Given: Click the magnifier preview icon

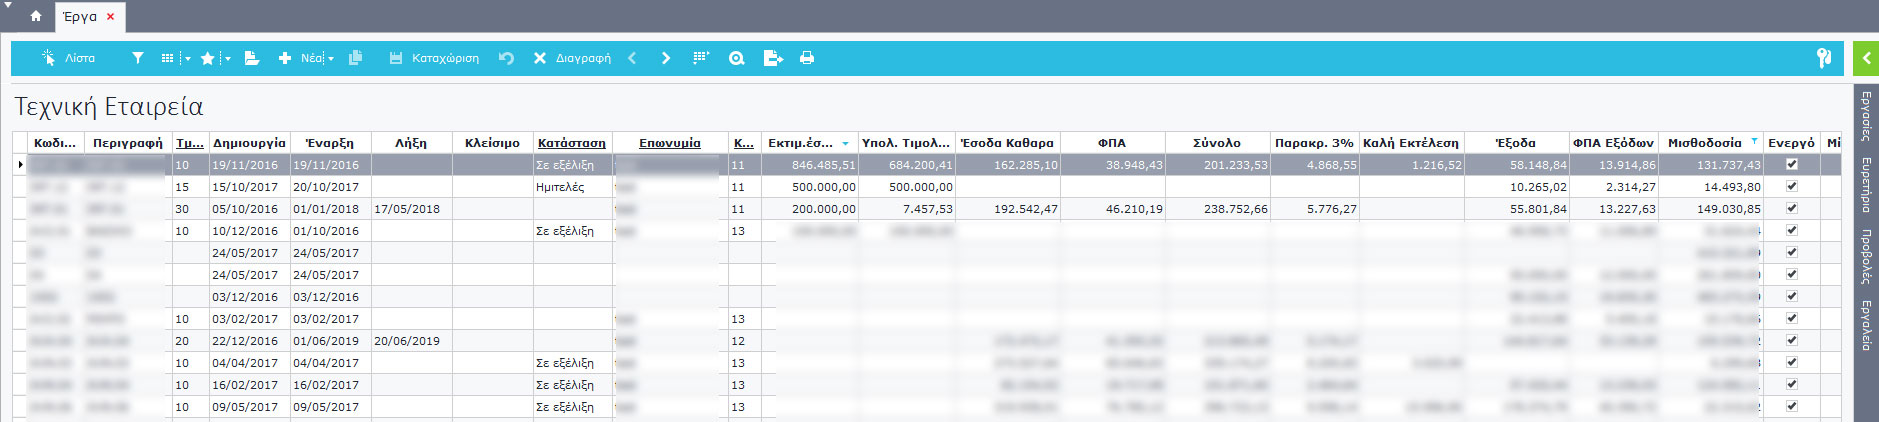Looking at the screenshot, I should (x=737, y=58).
